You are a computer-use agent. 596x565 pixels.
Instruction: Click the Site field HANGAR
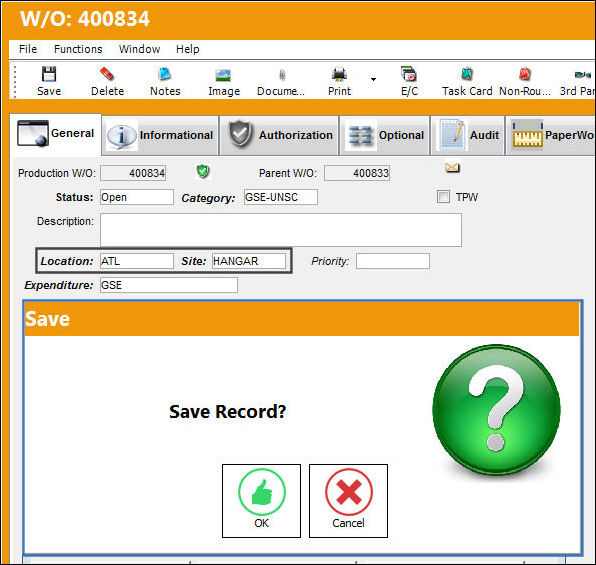[x=249, y=261]
